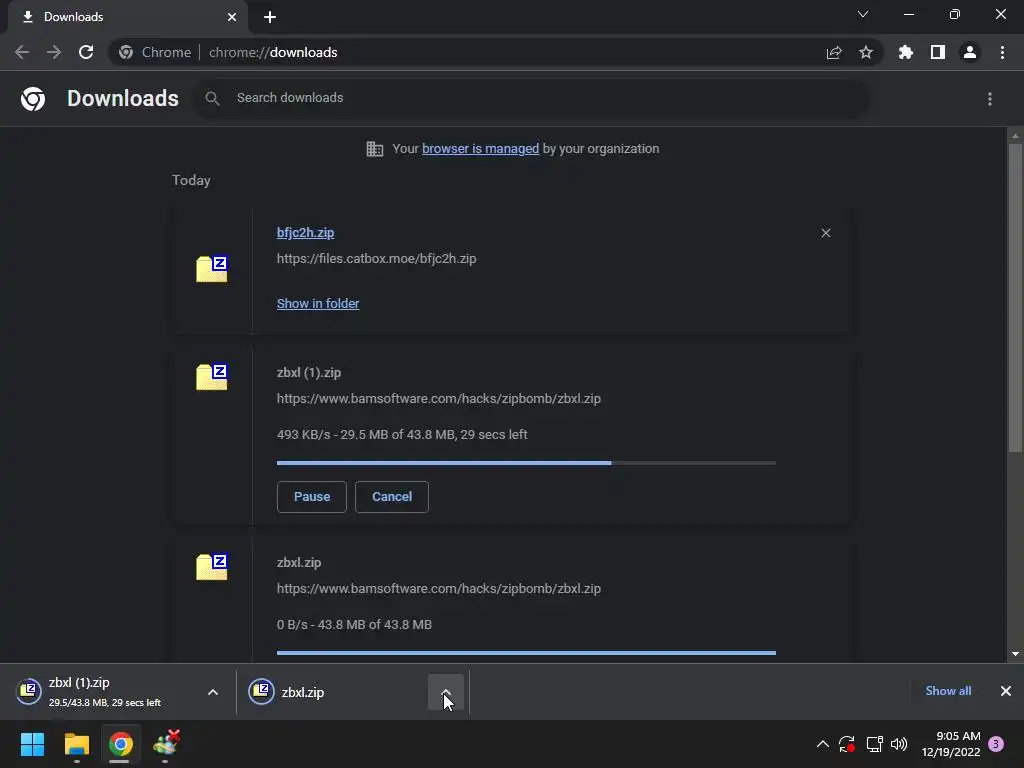
Task: Click the zbxl.zip file icon in list
Action: (x=212, y=566)
